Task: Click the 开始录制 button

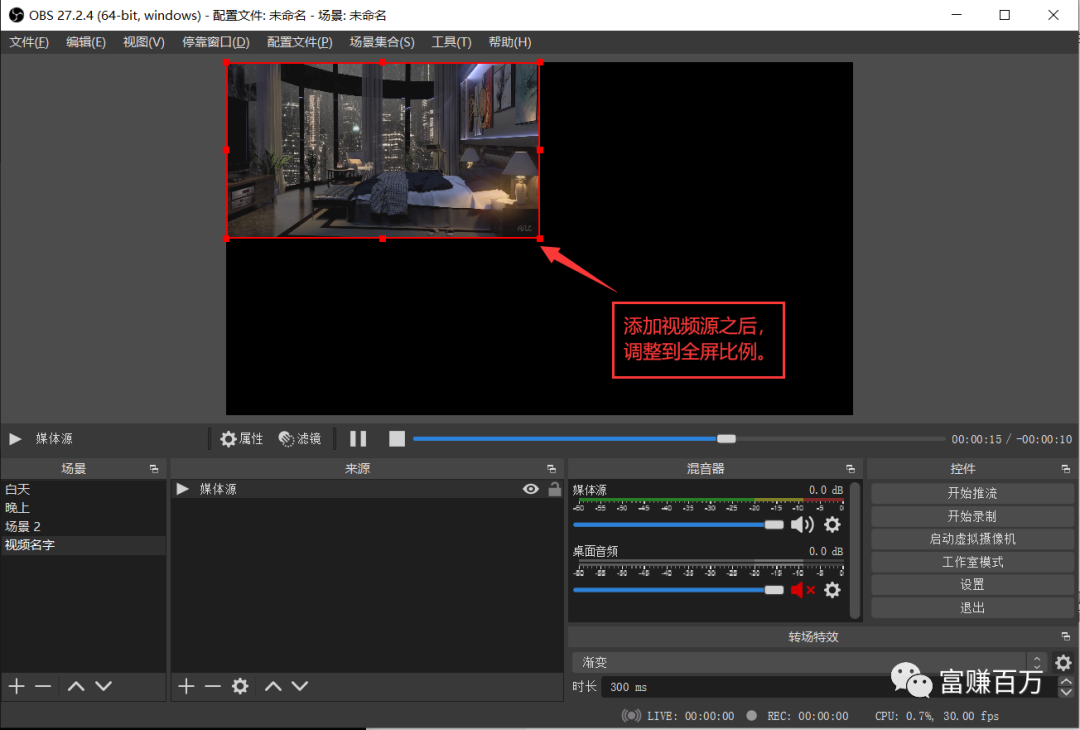Action: click(972, 516)
